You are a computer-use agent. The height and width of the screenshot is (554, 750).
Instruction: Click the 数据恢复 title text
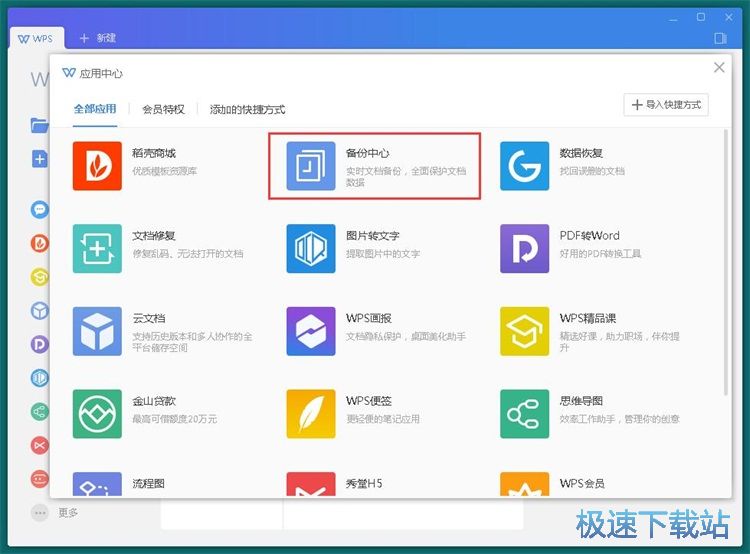[581, 153]
